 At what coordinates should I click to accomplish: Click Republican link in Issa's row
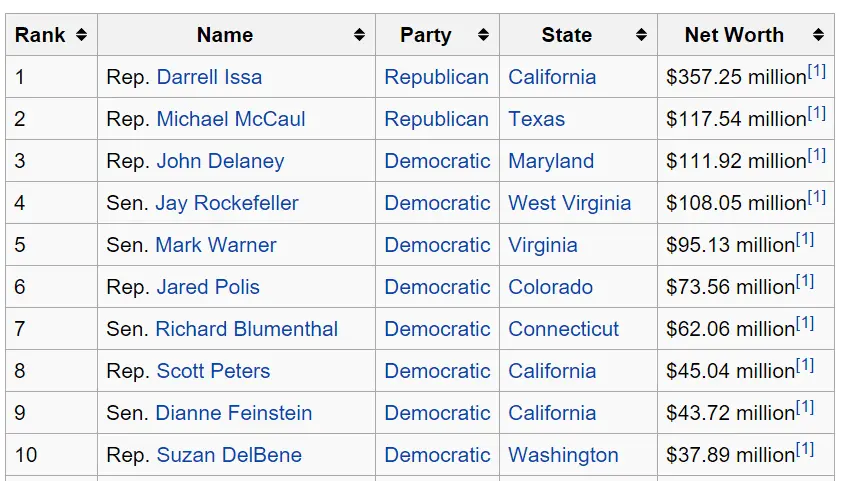pos(436,77)
